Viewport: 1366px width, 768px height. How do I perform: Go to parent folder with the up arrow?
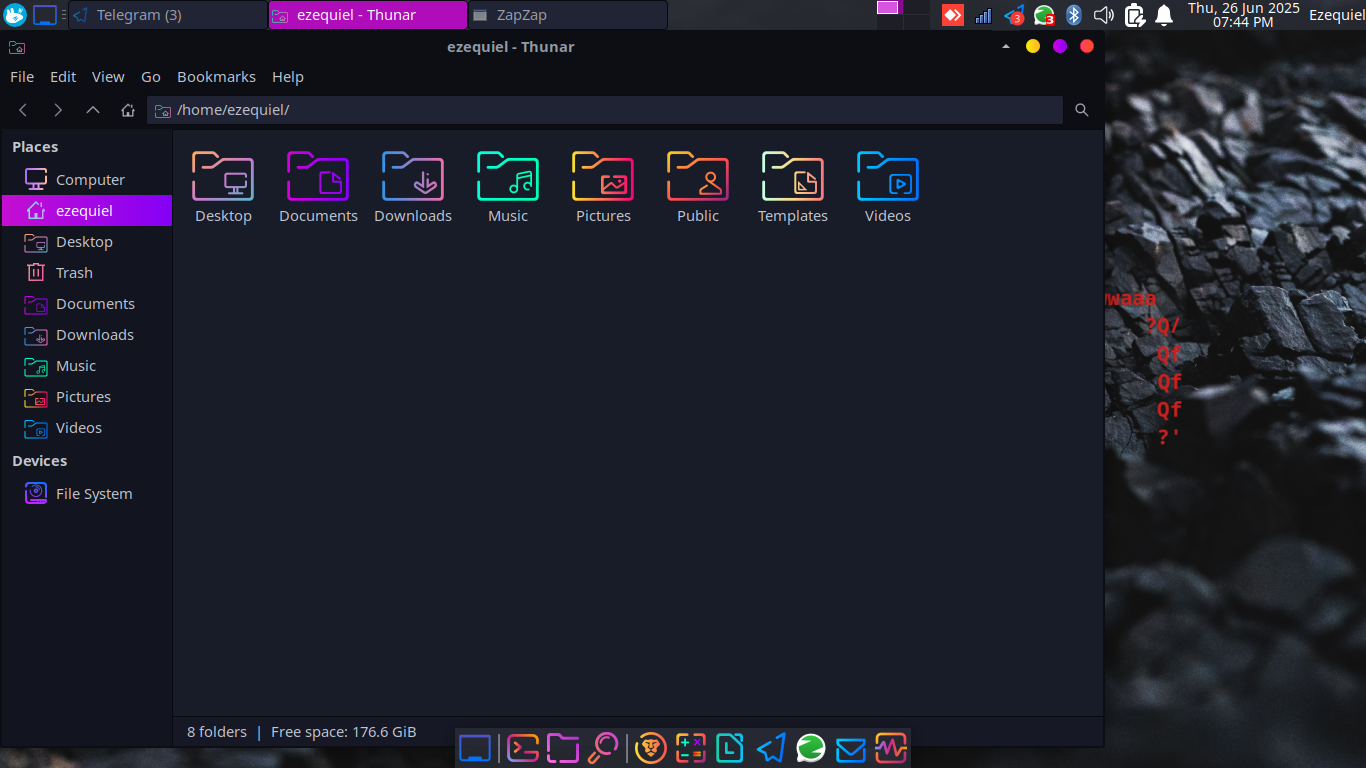[x=93, y=110]
